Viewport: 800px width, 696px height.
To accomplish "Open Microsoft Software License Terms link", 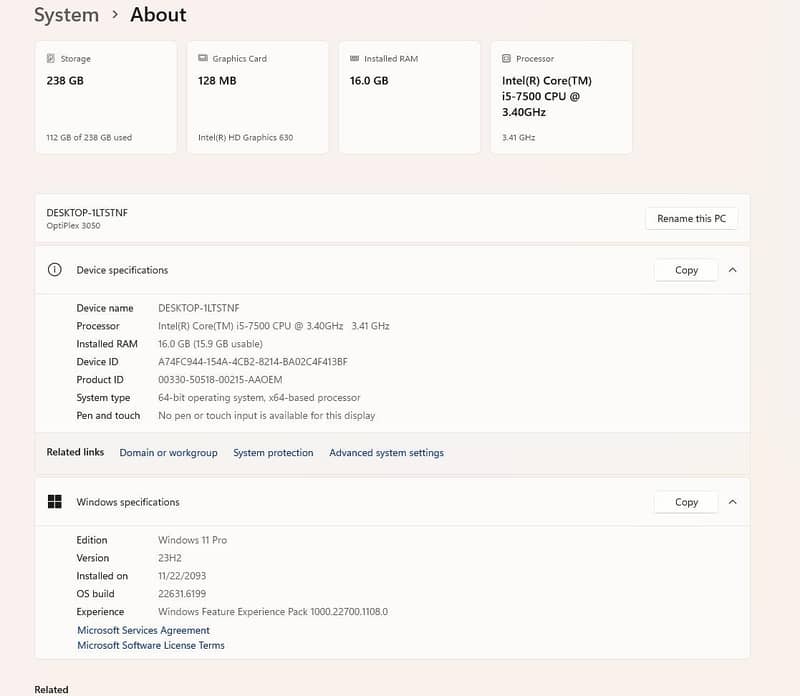I will coord(151,645).
